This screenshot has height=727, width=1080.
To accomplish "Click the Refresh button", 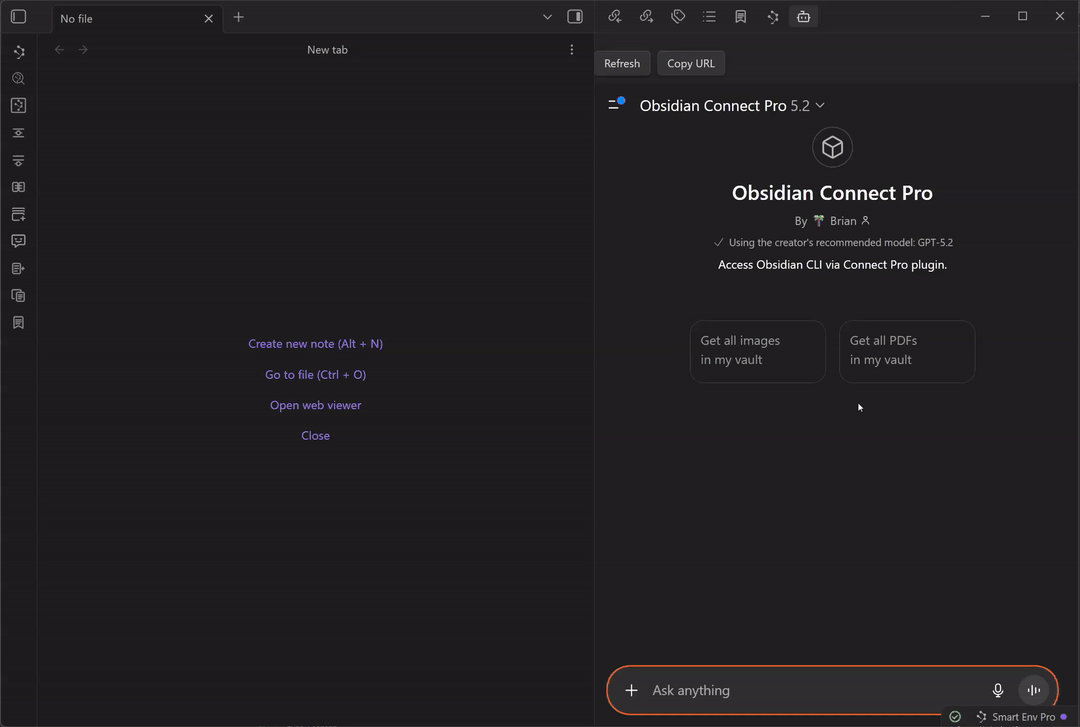I will [622, 63].
